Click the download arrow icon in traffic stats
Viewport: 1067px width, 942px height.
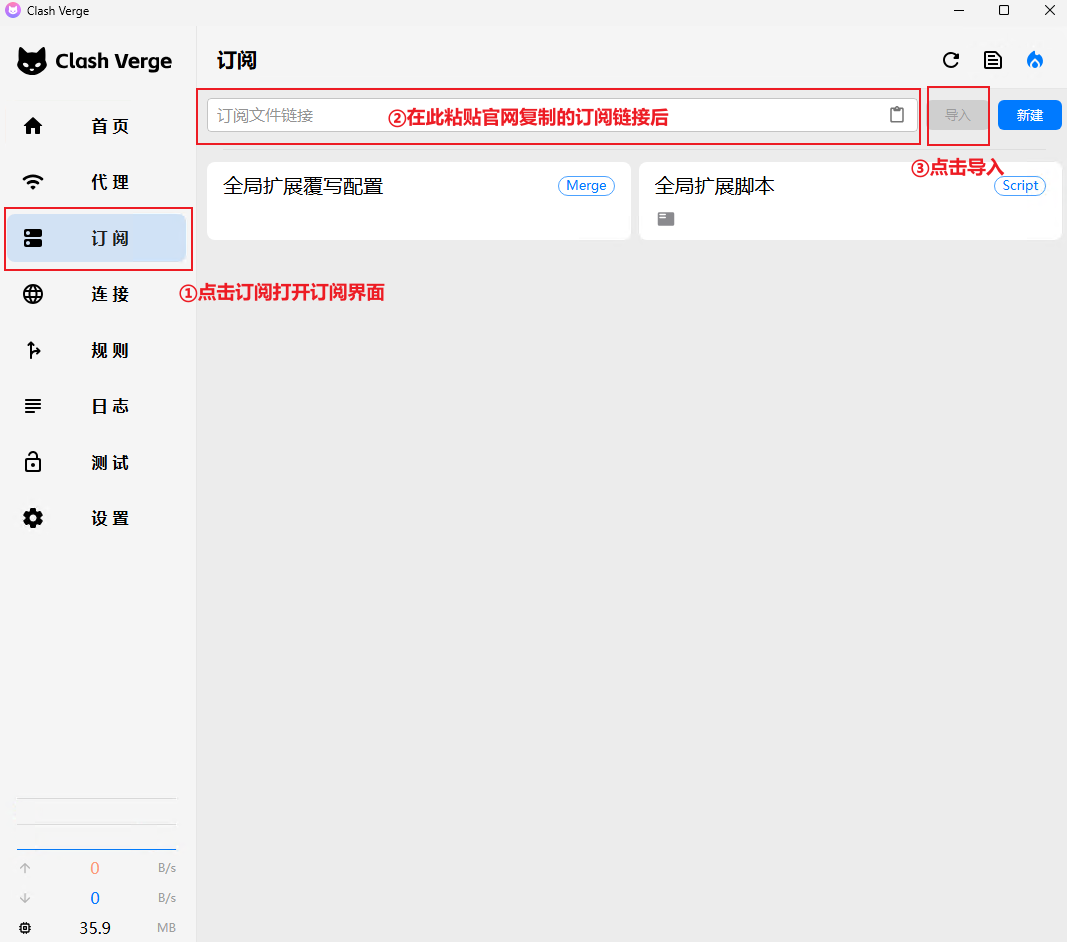point(25,898)
